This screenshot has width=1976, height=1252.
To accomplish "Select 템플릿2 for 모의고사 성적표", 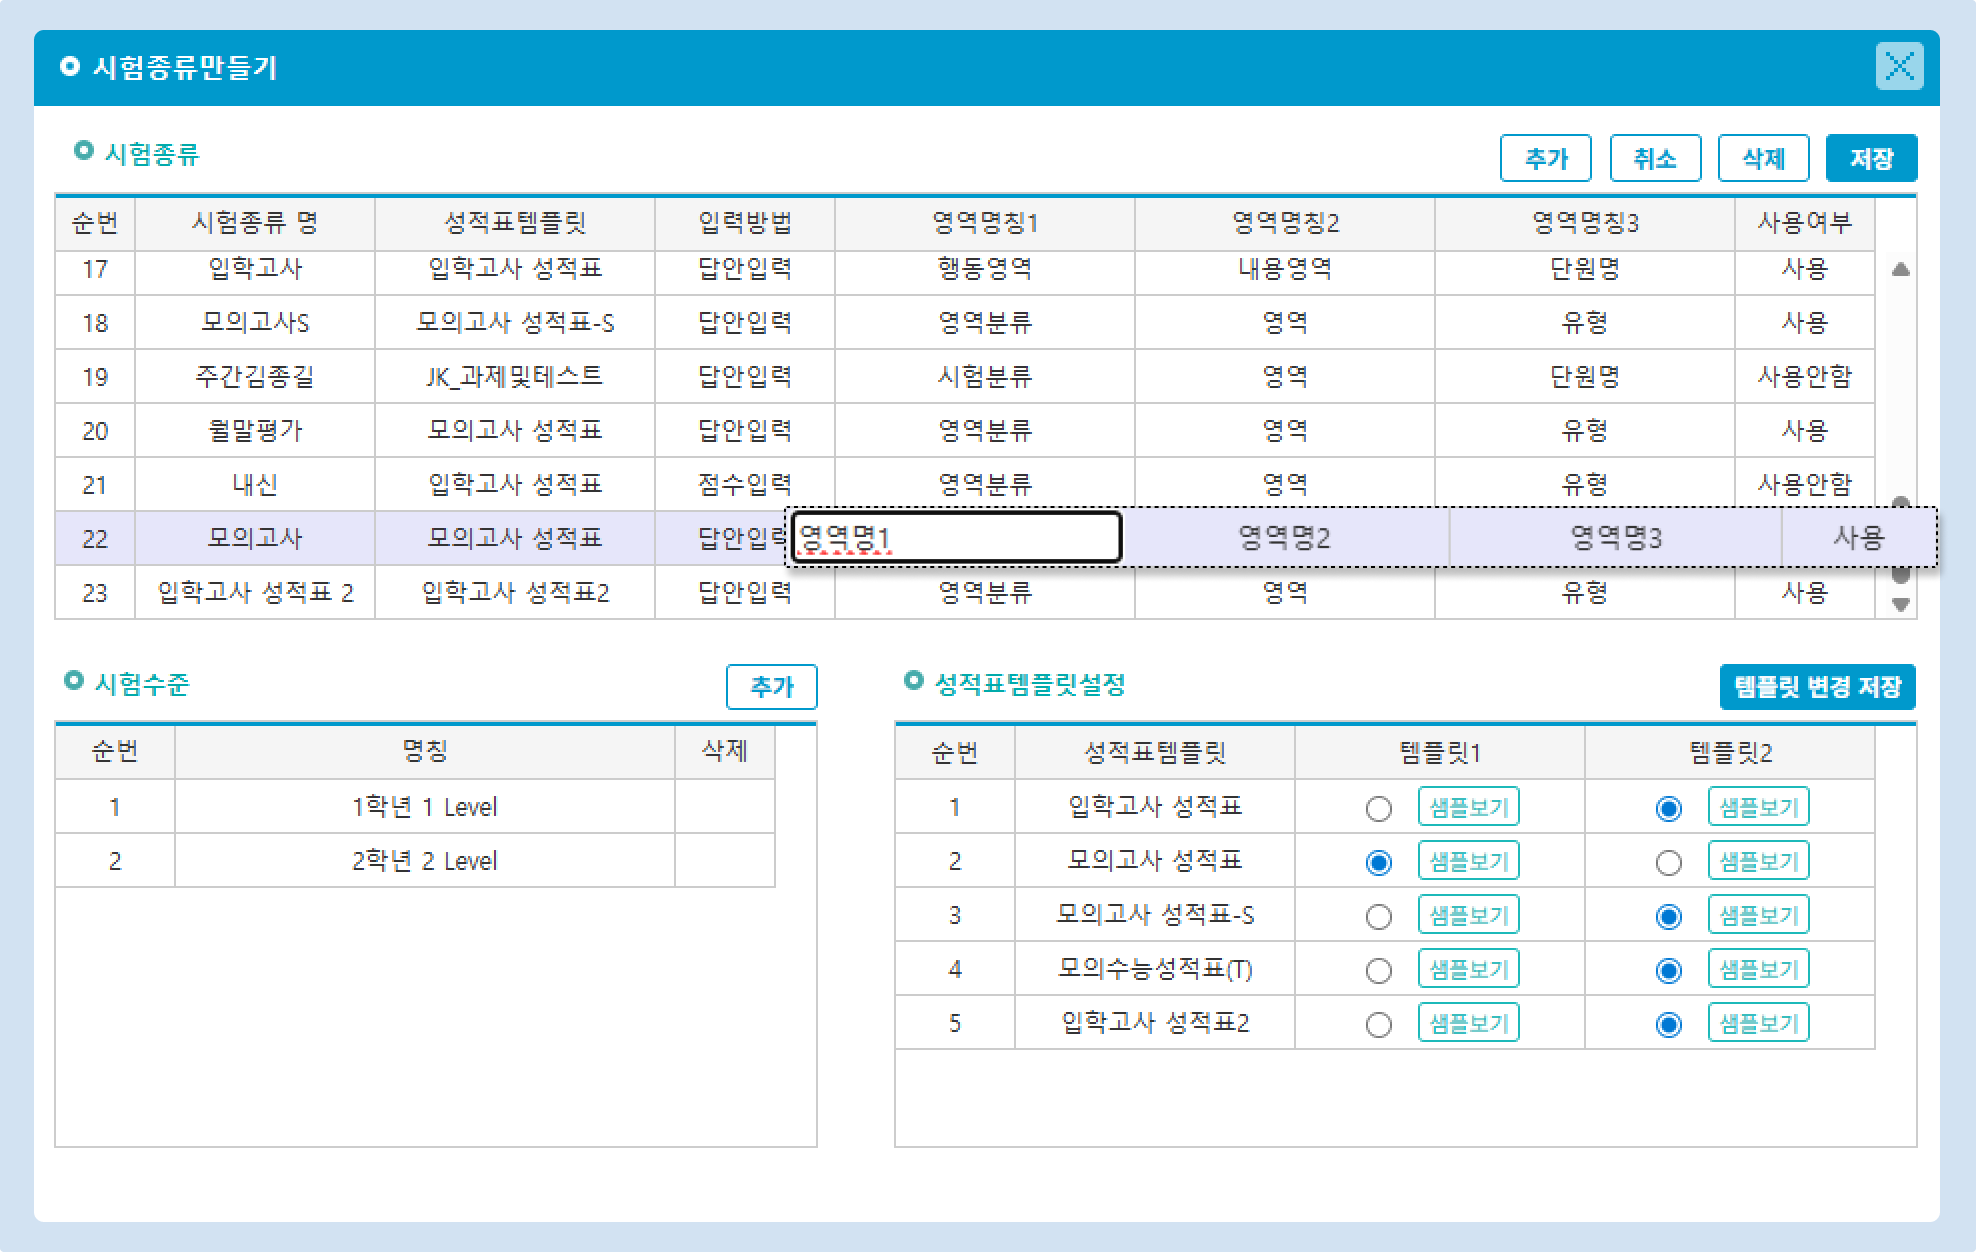I will point(1668,863).
